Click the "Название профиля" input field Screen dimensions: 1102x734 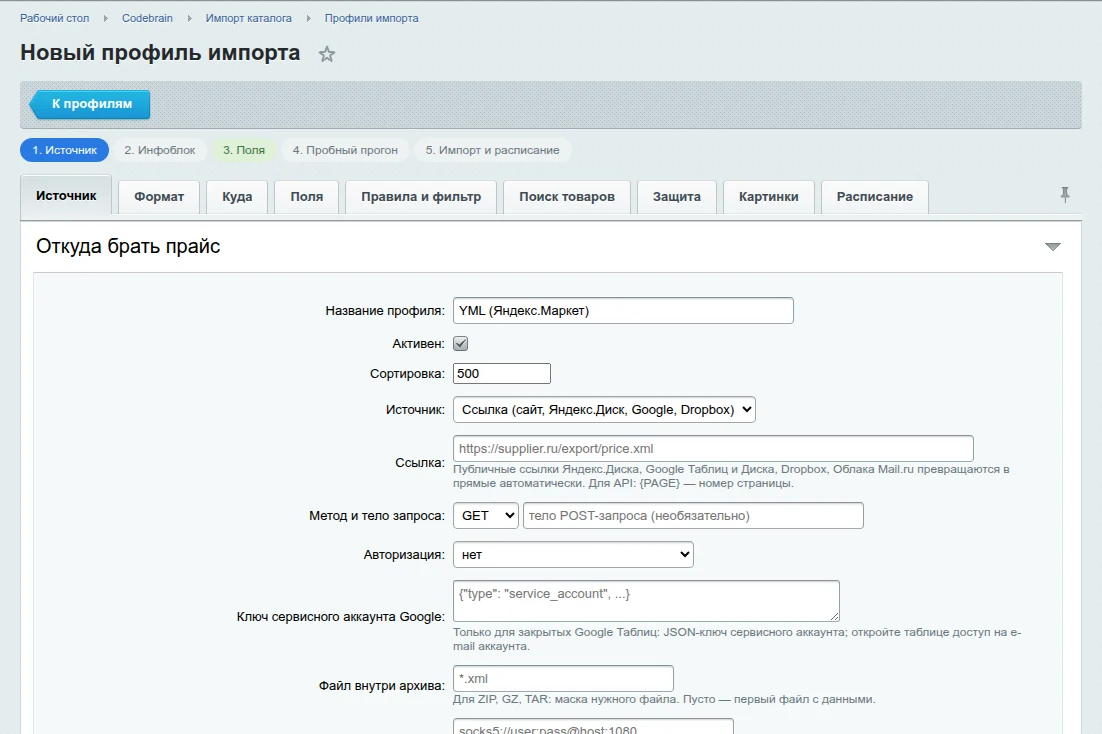point(623,311)
